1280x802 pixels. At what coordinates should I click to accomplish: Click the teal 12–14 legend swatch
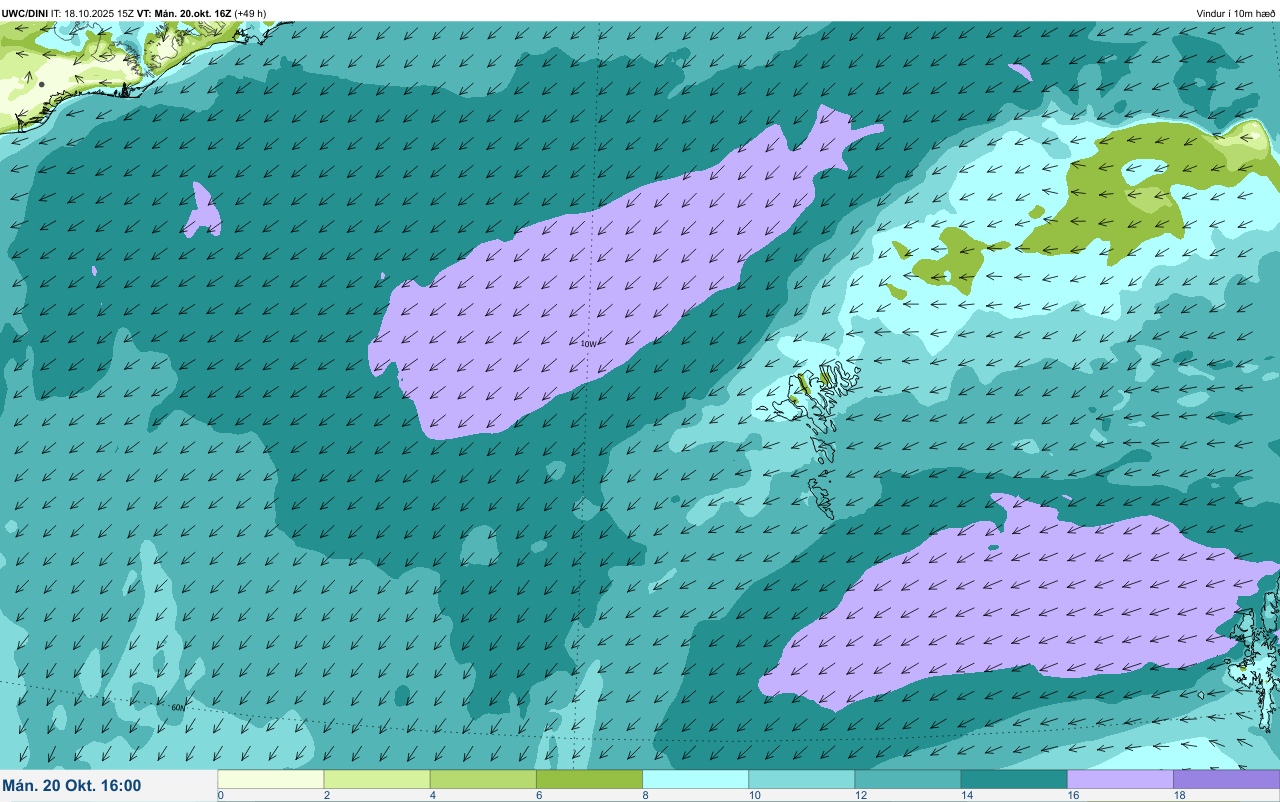click(907, 779)
